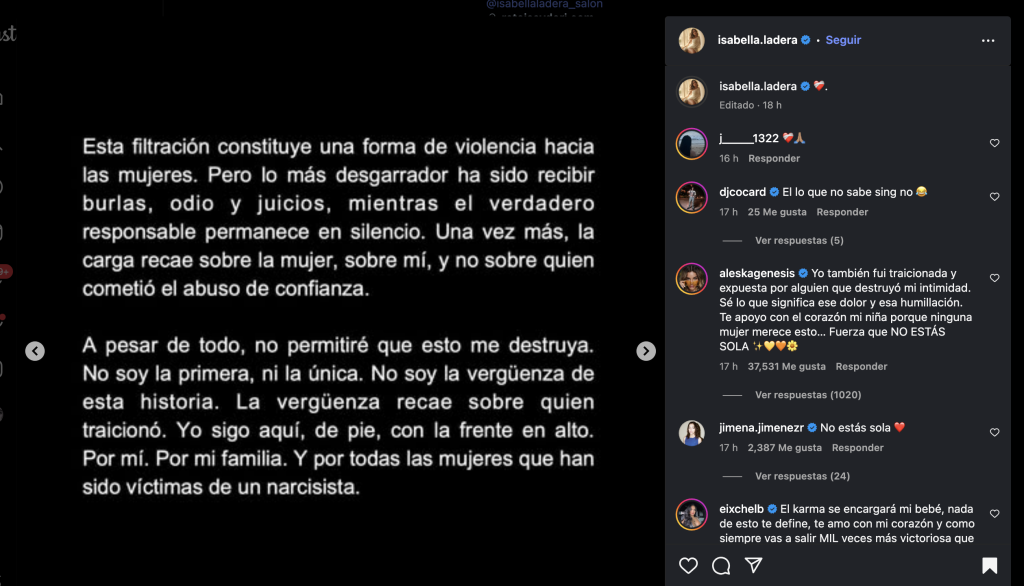
Task: Open djcocard's profile avatar
Action: [x=692, y=197]
